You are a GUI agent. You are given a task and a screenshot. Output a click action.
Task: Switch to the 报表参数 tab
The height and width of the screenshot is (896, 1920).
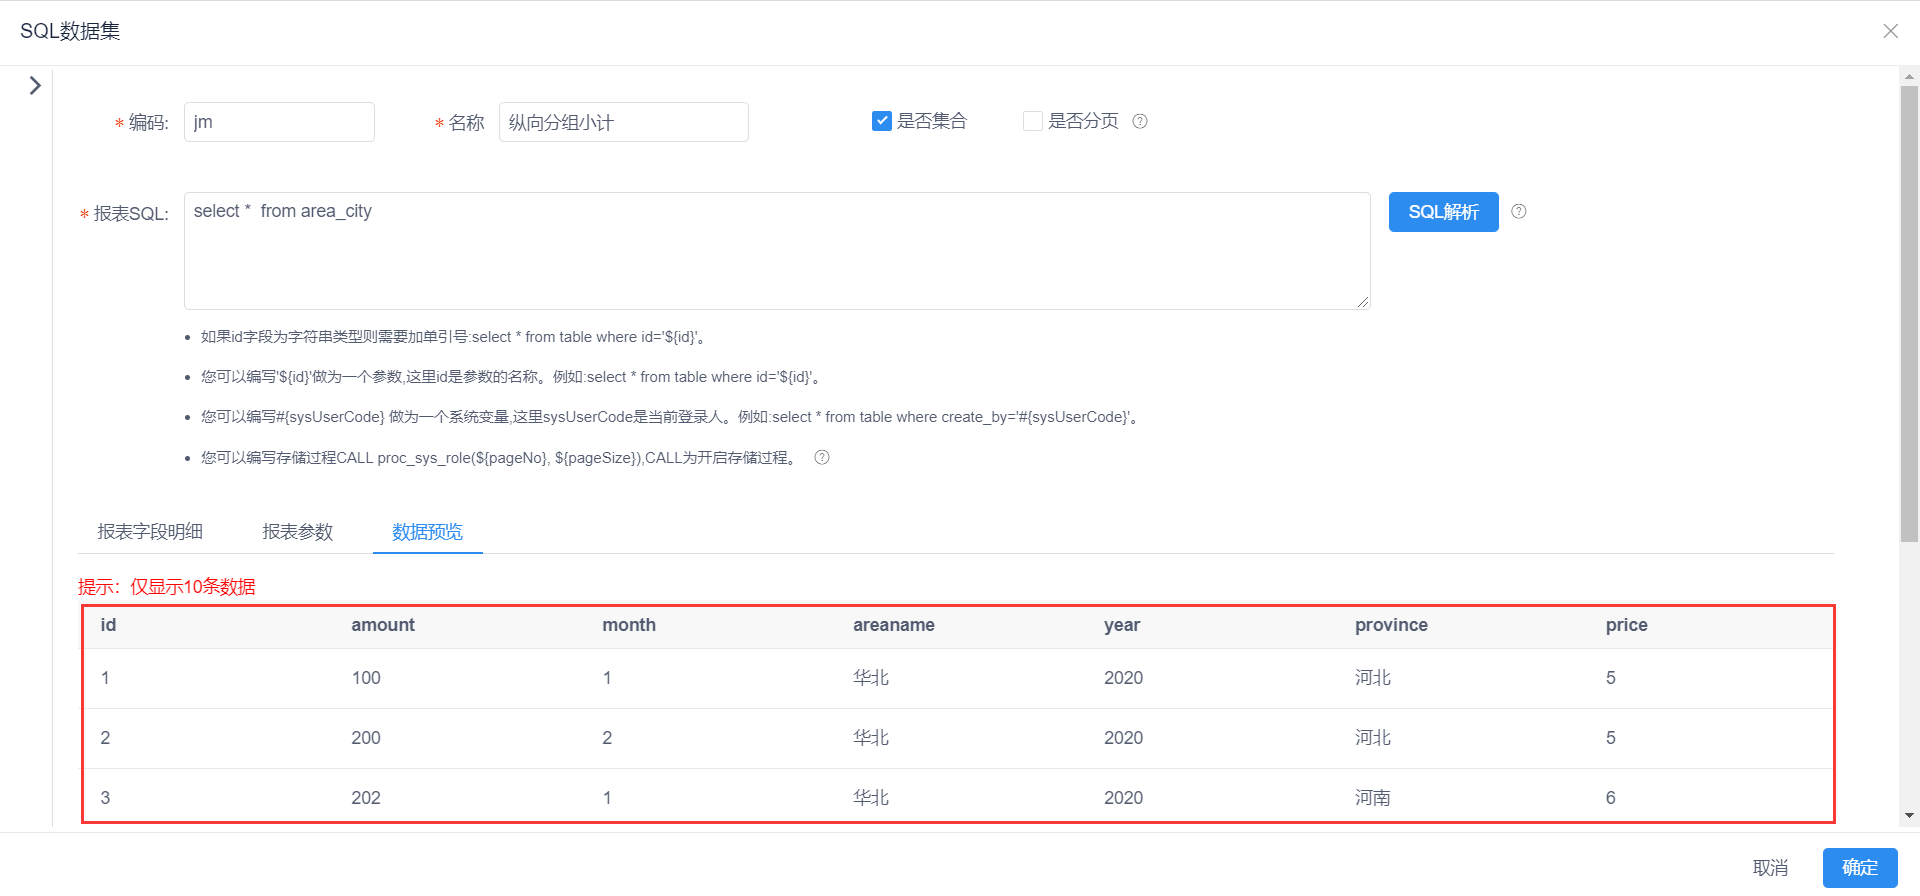pos(297,532)
